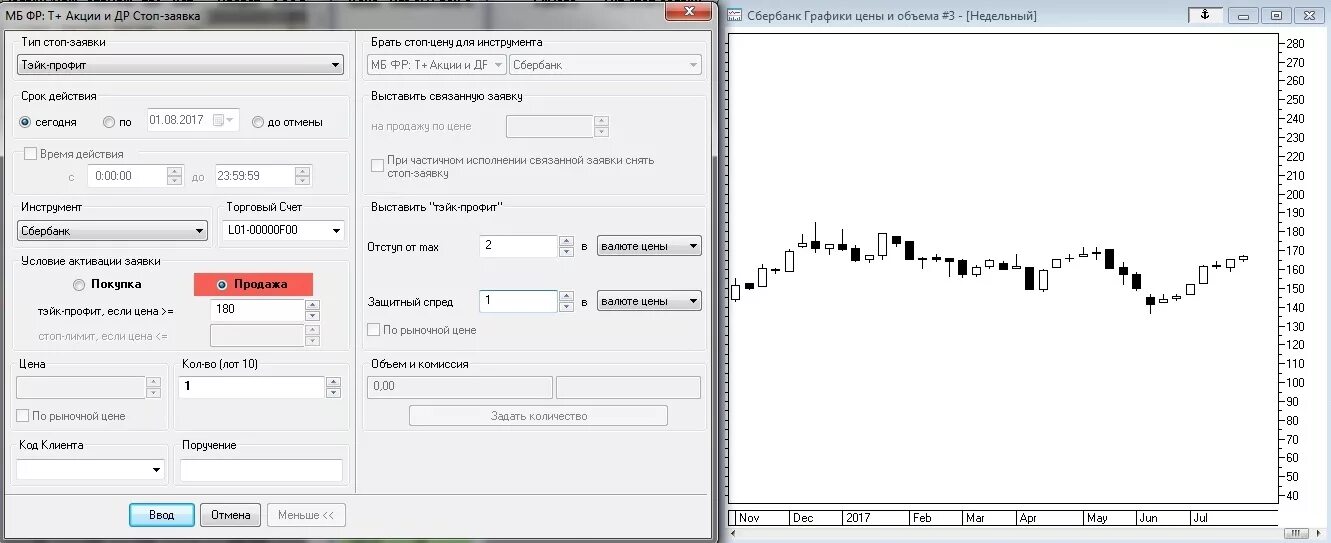Decrease Отступ от max with down arrow
Image resolution: width=1331 pixels, height=543 pixels.
[x=567, y=252]
